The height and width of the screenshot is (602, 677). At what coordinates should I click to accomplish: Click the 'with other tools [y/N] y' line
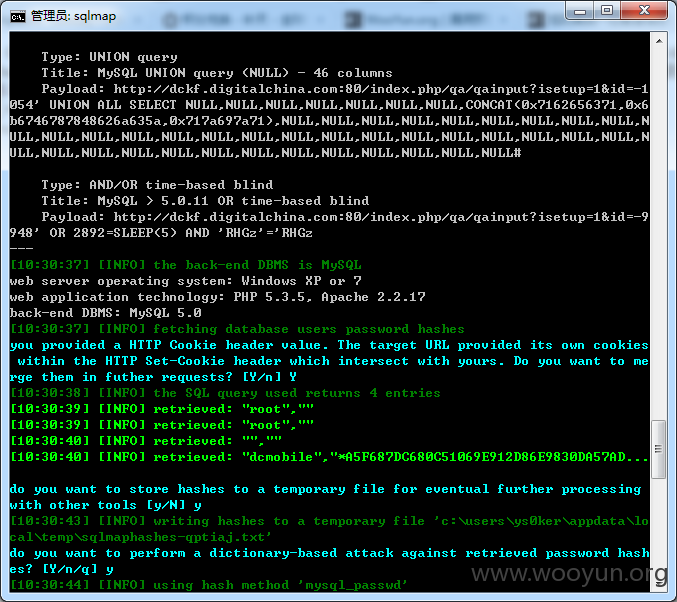(x=105, y=505)
